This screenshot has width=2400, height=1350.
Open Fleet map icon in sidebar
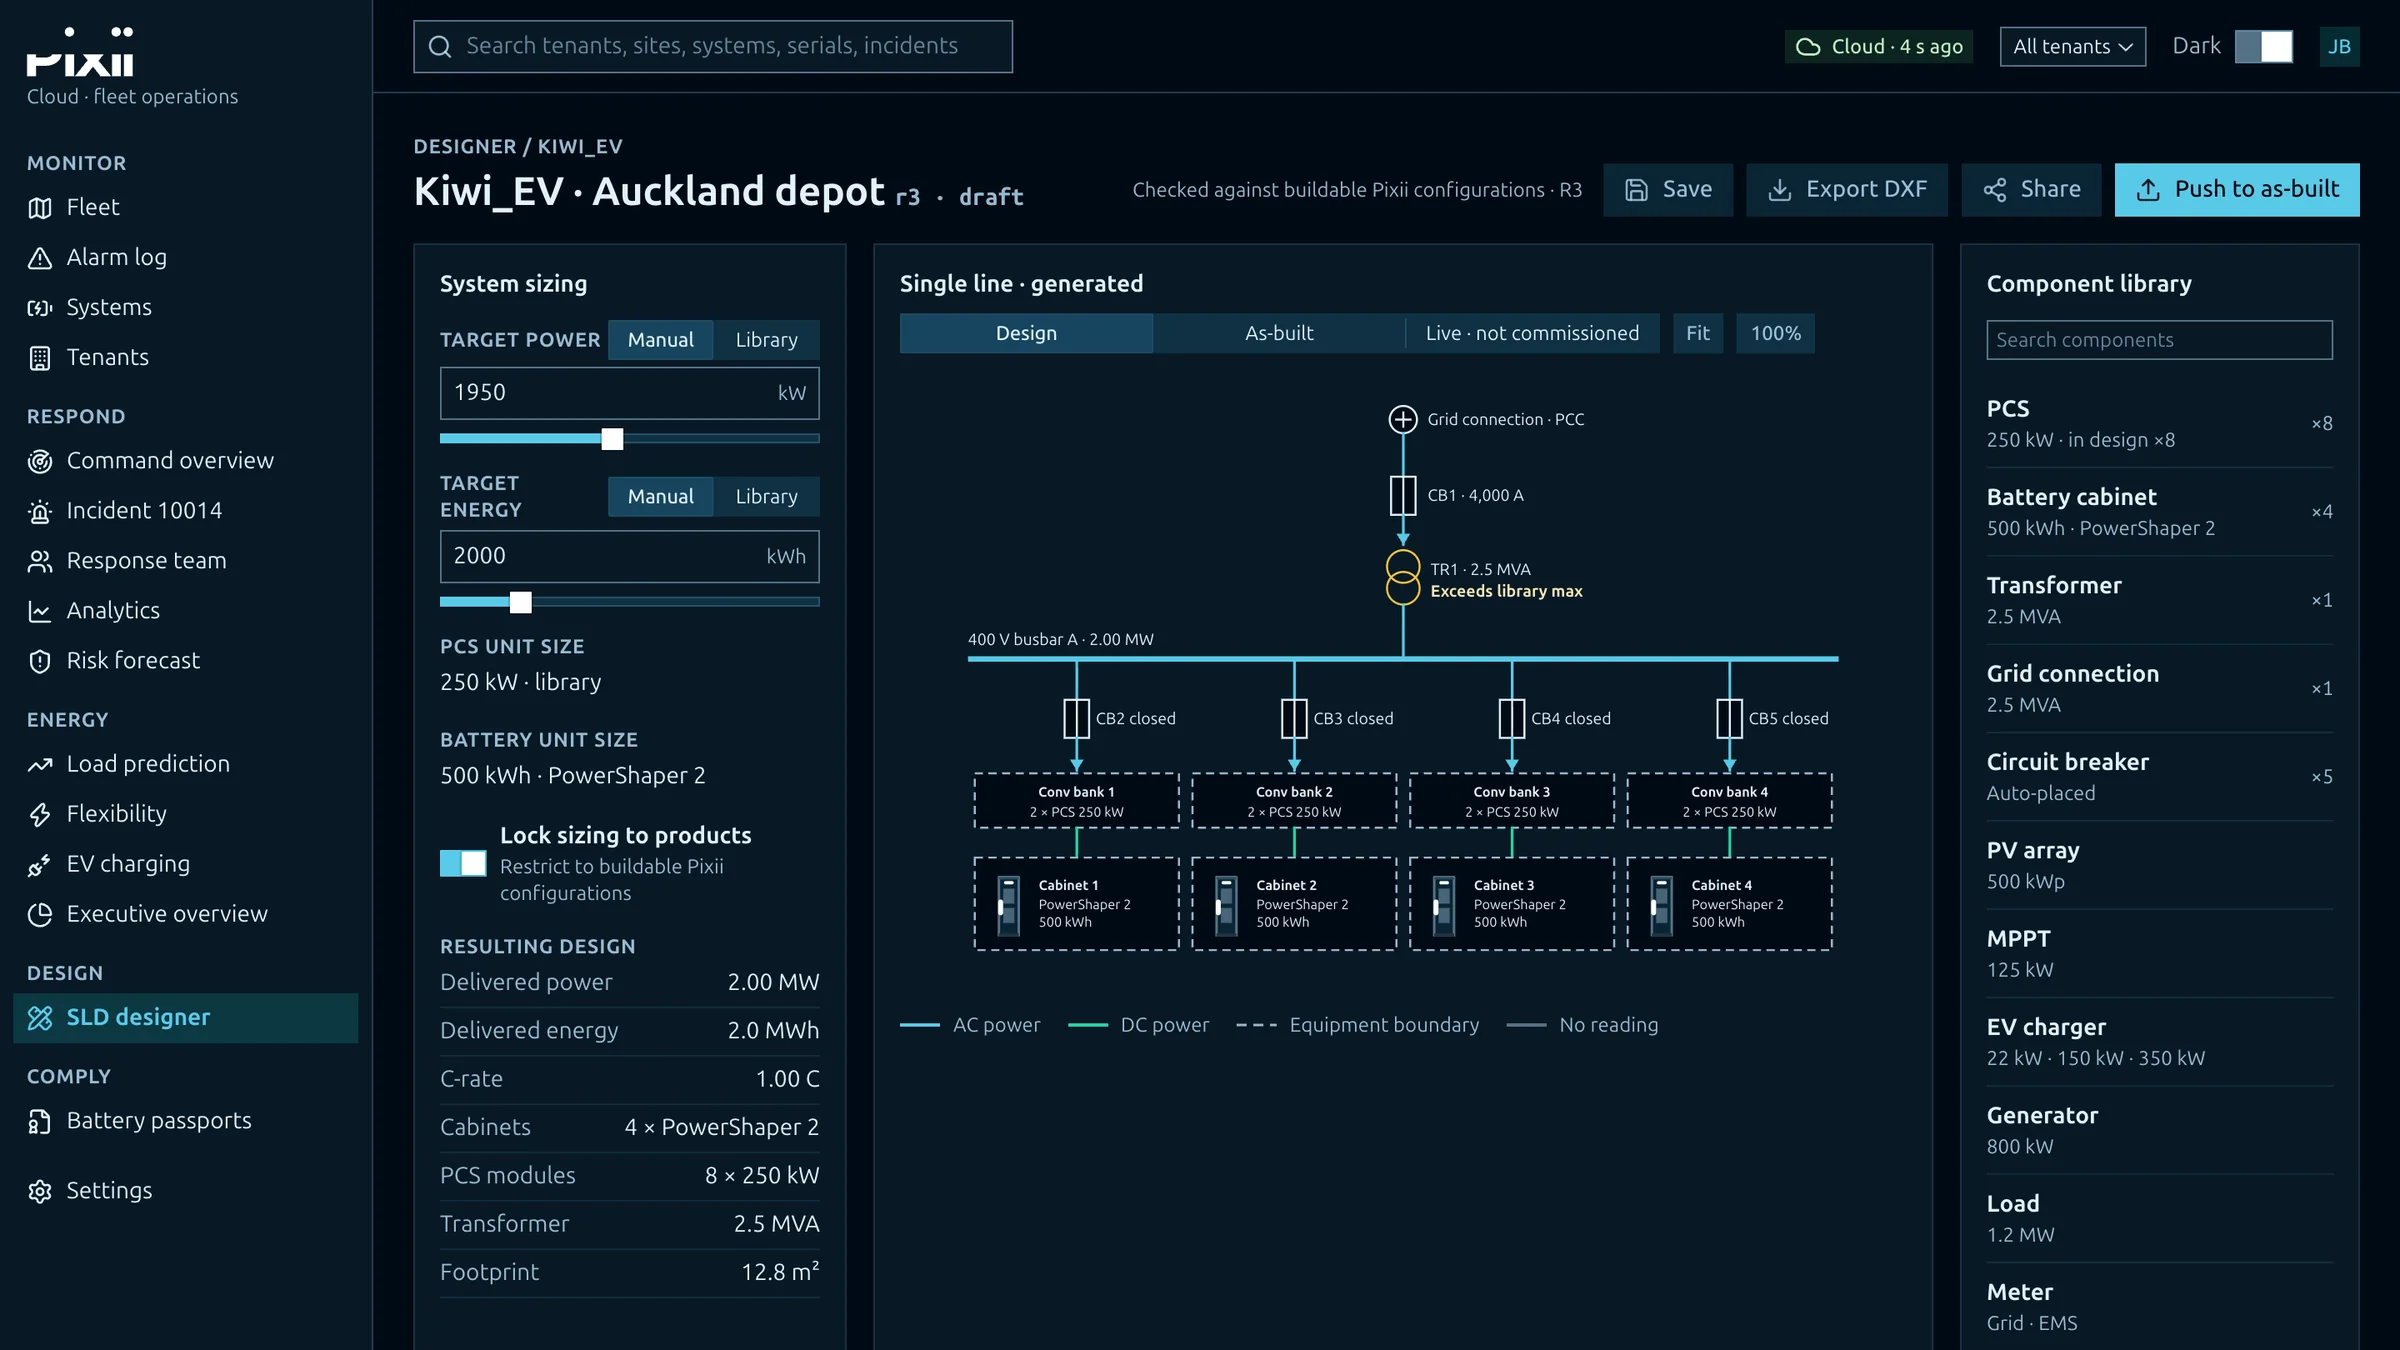[39, 208]
